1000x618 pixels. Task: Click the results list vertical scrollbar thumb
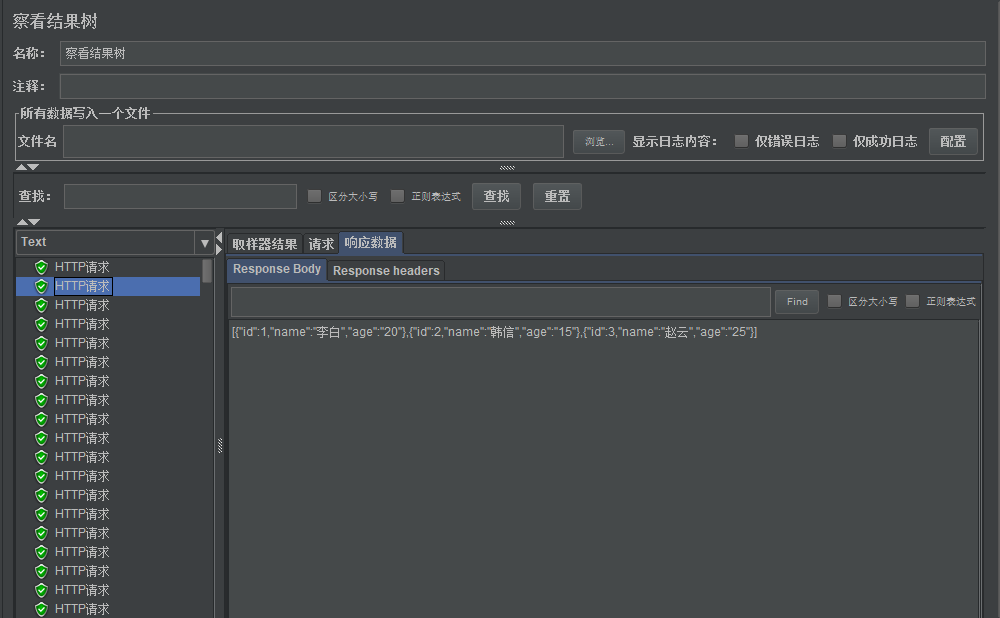(x=207, y=271)
